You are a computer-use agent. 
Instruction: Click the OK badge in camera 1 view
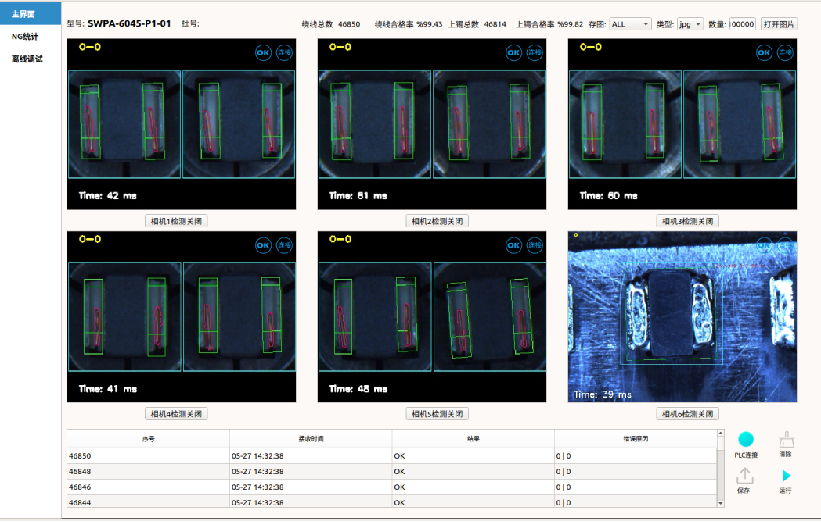coord(263,53)
